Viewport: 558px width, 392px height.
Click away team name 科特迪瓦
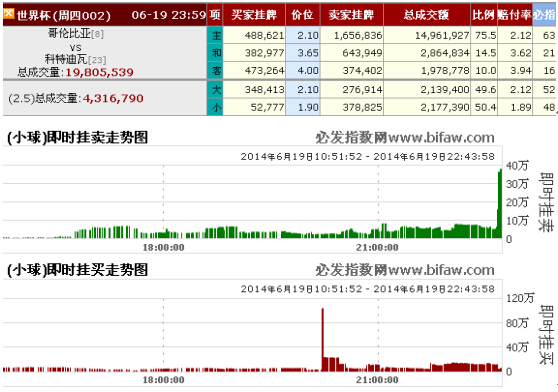click(x=66, y=59)
